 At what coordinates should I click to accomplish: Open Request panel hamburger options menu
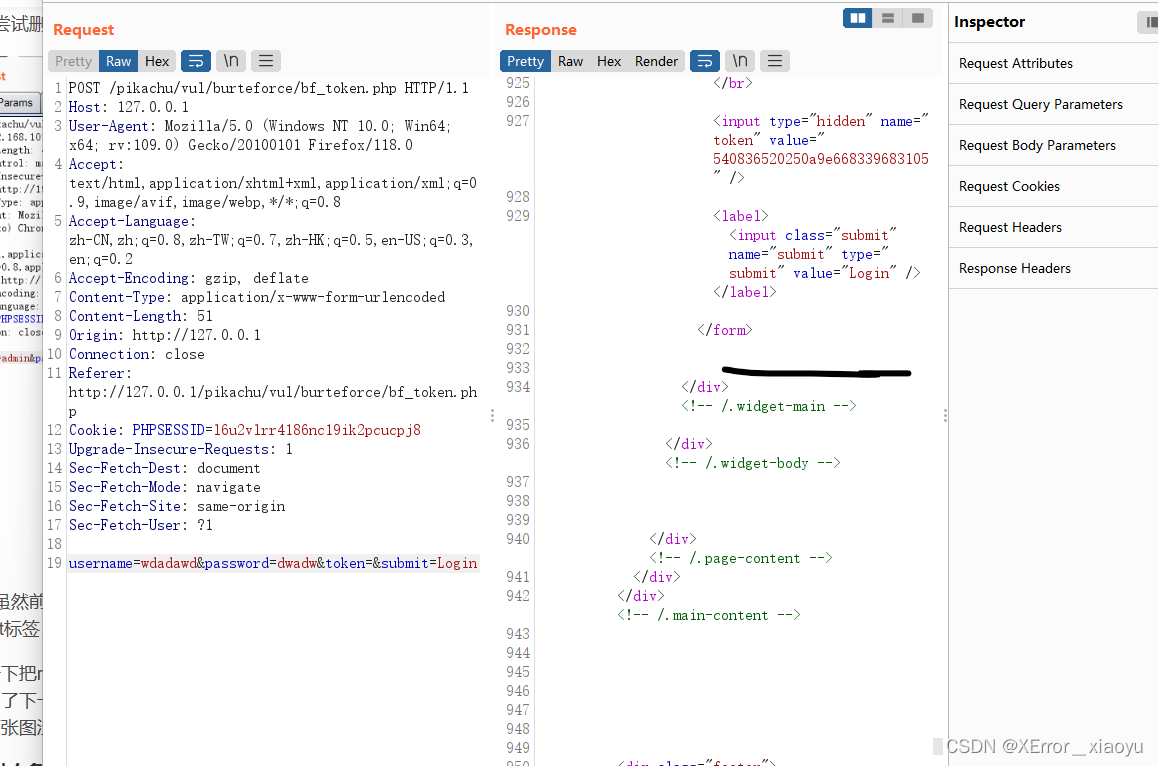[x=265, y=61]
